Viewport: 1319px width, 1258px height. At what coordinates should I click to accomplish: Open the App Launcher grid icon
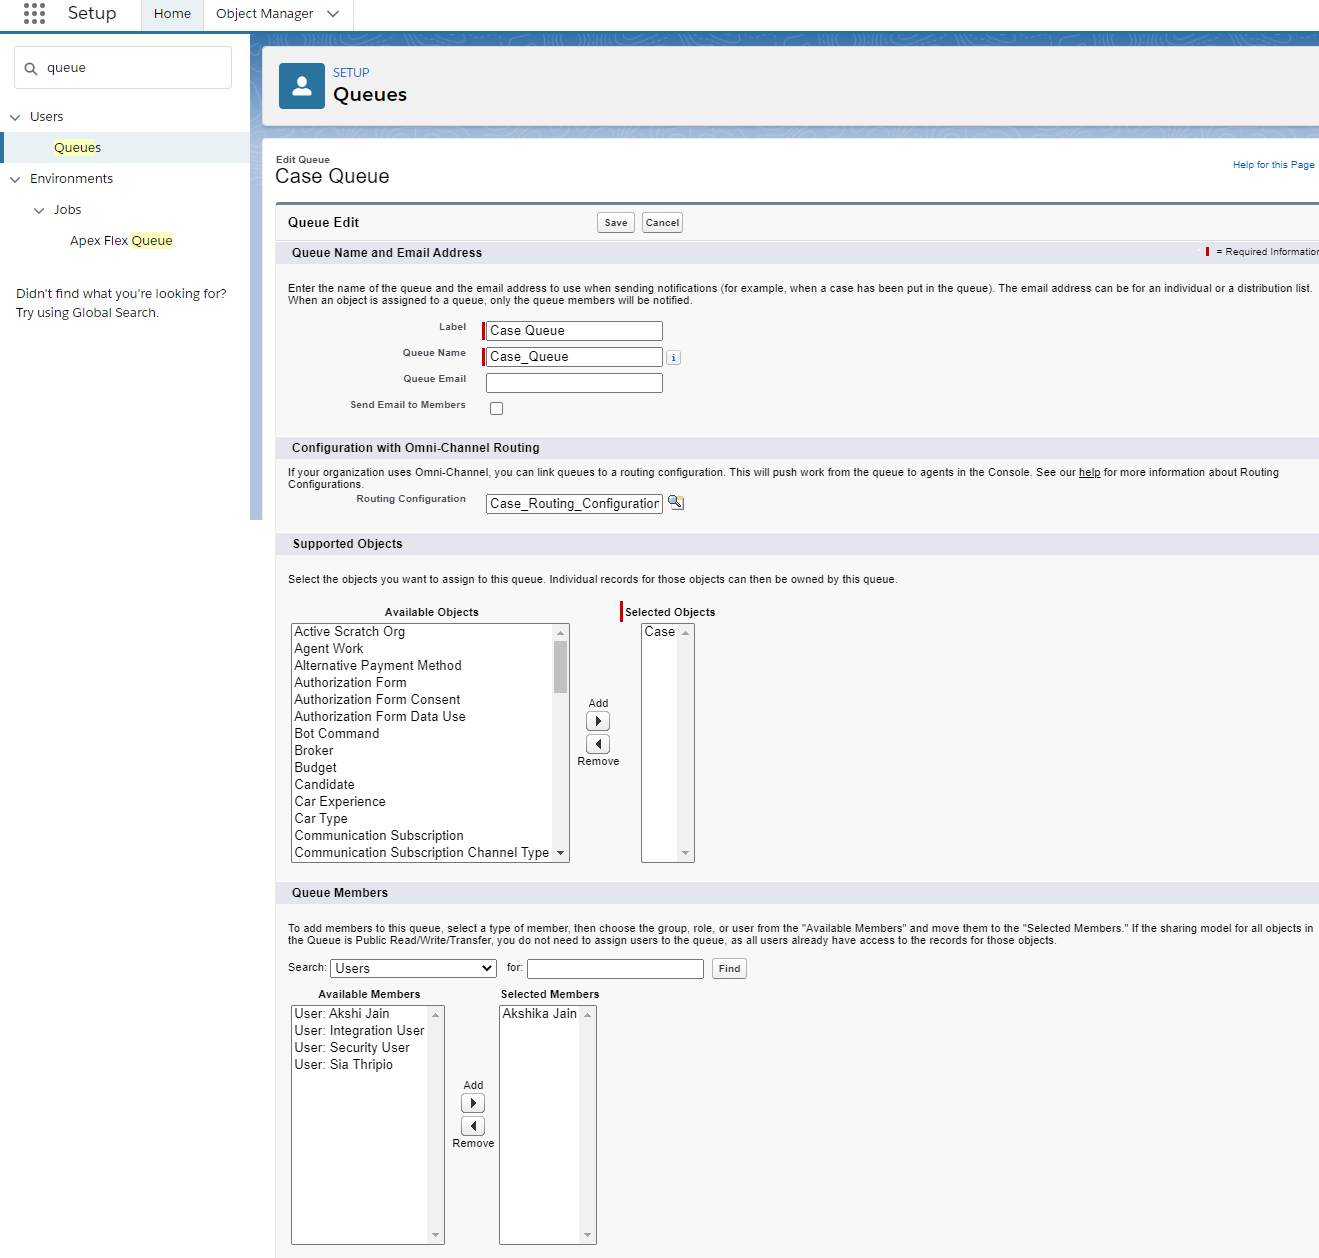click(34, 13)
